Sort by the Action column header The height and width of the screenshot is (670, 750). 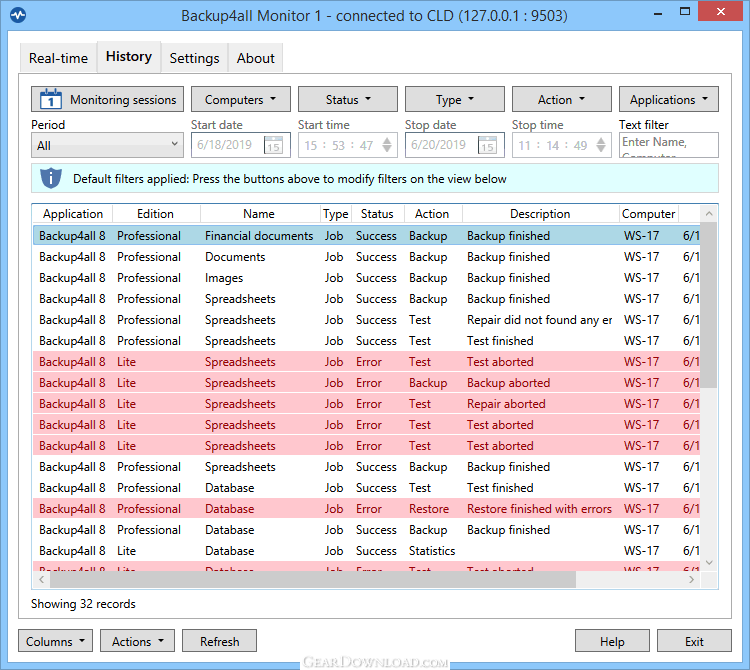click(432, 214)
